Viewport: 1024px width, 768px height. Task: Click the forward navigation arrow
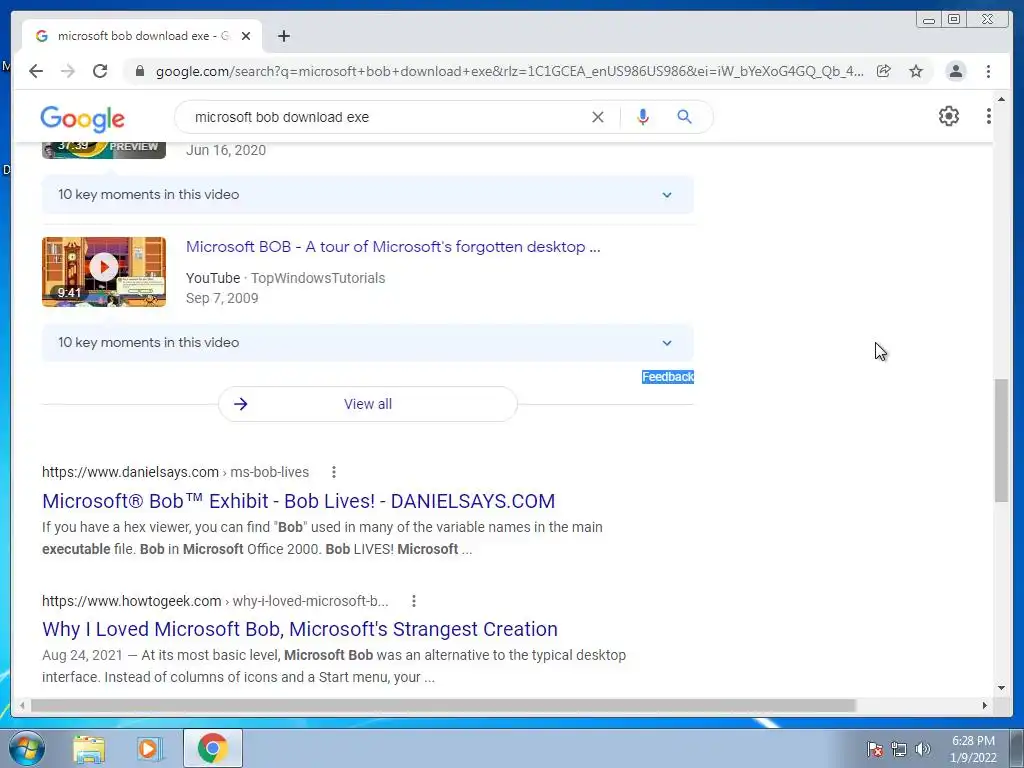point(68,71)
